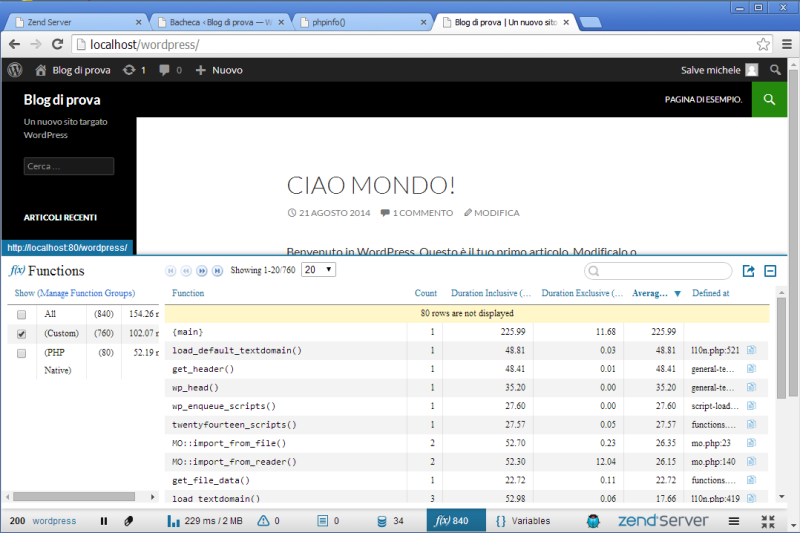Open the CIAO MONDO! post title
The image size is (800, 533).
pyautogui.click(x=371, y=185)
